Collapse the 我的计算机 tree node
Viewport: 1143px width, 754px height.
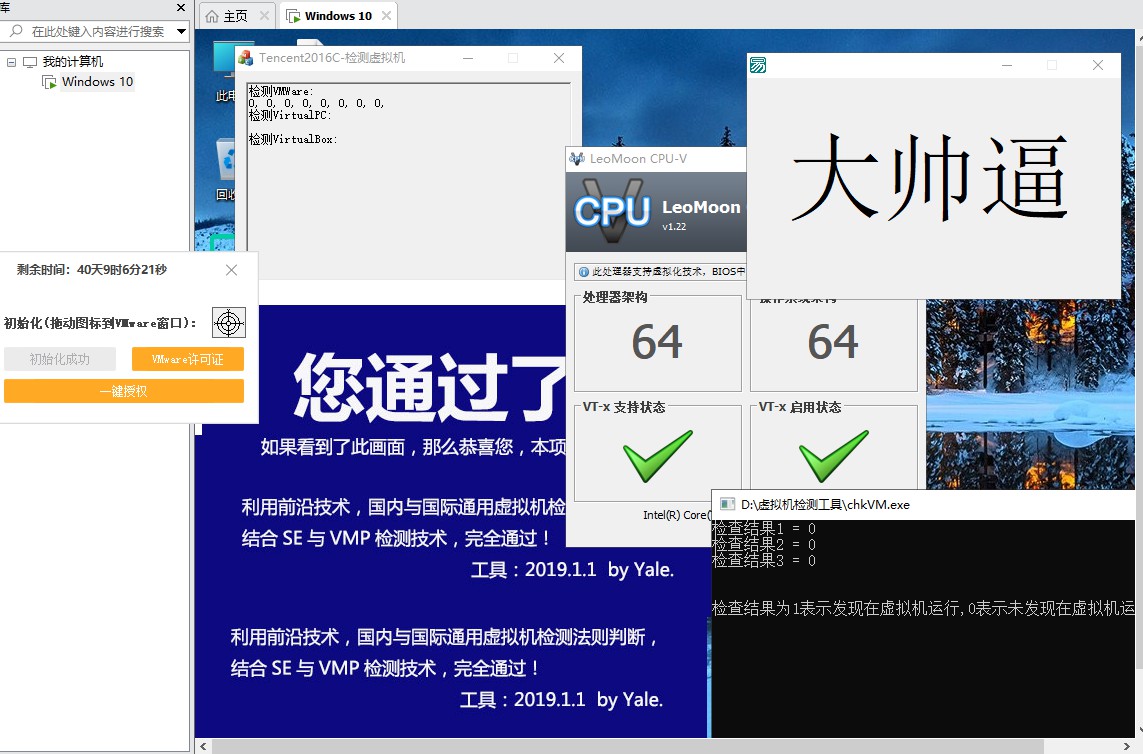[14, 60]
